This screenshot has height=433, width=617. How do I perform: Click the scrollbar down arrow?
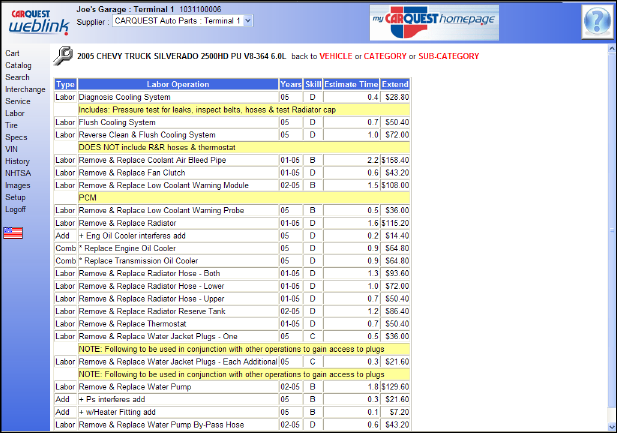[612, 426]
